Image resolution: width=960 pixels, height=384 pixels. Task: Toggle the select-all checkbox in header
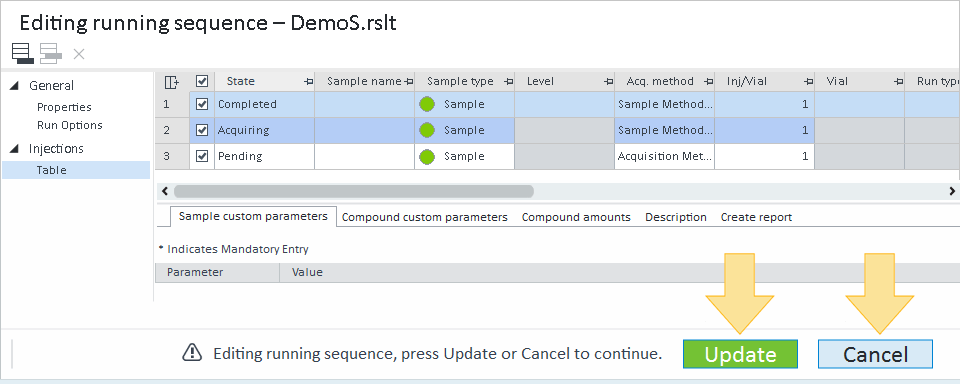(x=202, y=81)
